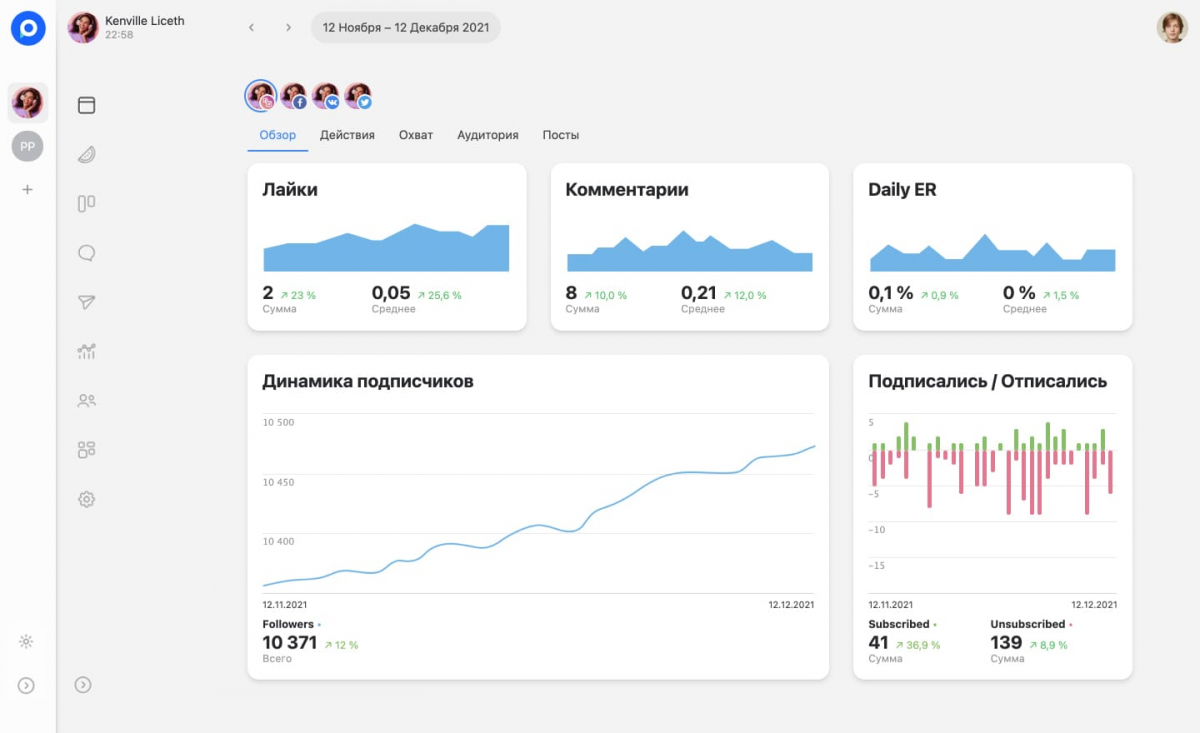Toggle light theme with the sun icon
The width and height of the screenshot is (1200, 733).
[27, 641]
